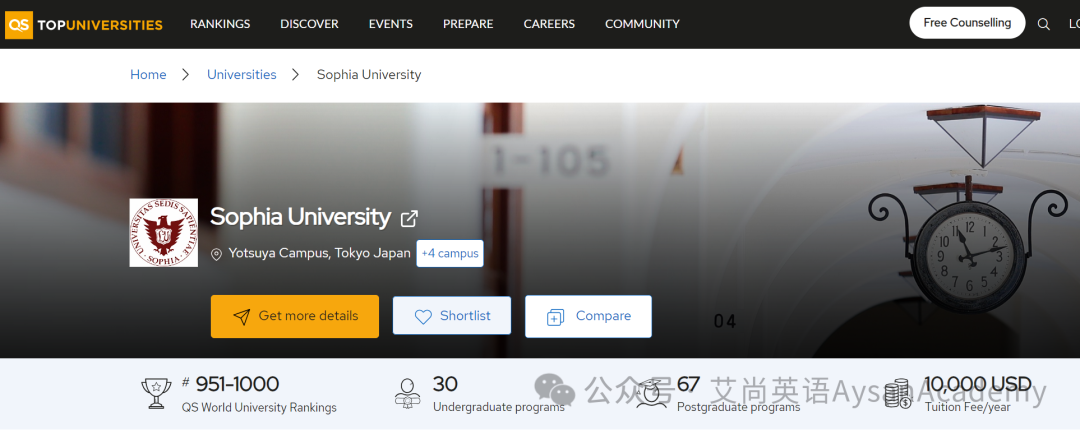This screenshot has height=434, width=1080.
Task: Click Yotsuya Campus, Tokyo Japan text
Action: pyautogui.click(x=320, y=254)
